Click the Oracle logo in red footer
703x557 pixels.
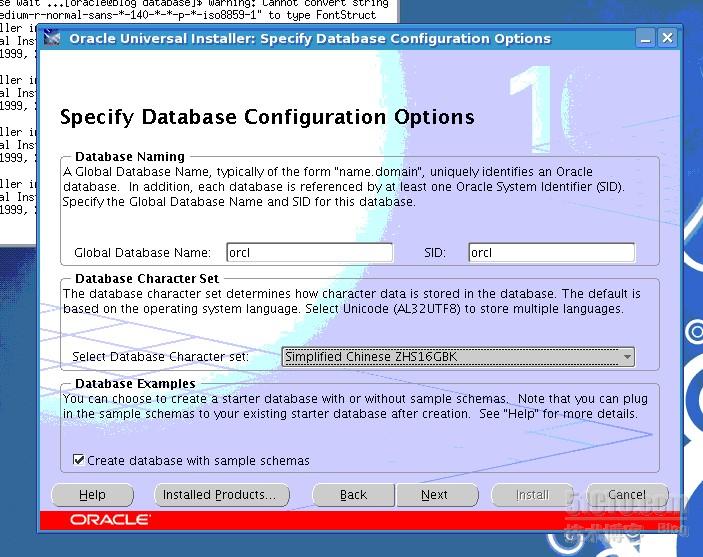click(x=110, y=519)
